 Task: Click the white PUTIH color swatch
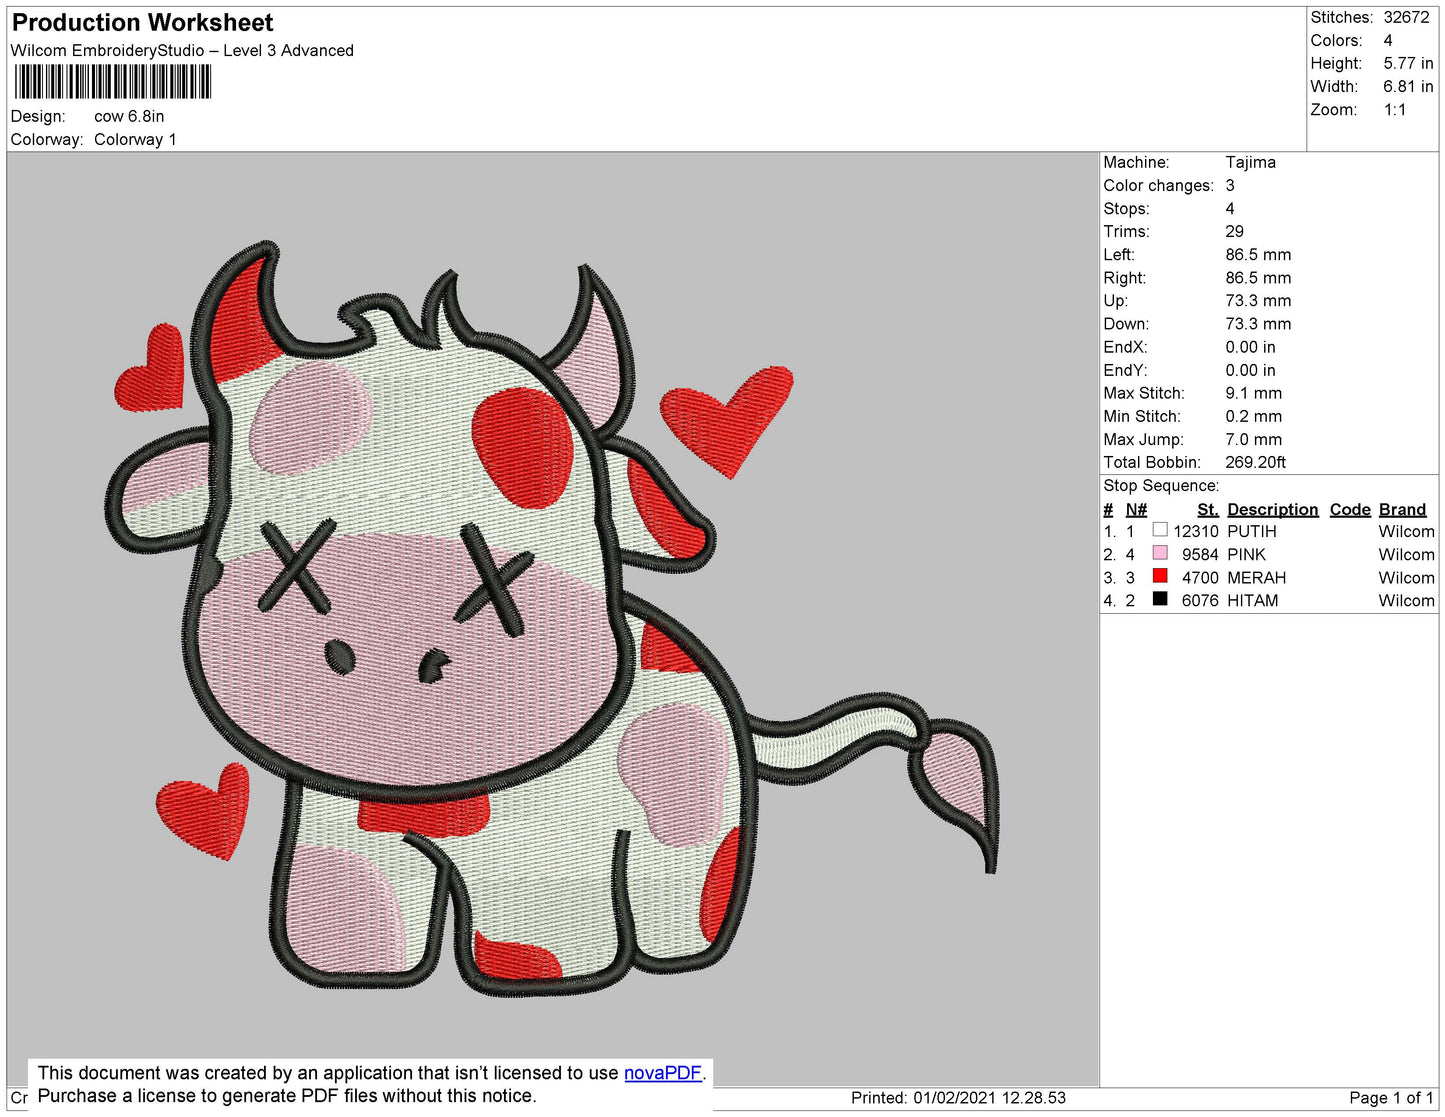[1160, 530]
